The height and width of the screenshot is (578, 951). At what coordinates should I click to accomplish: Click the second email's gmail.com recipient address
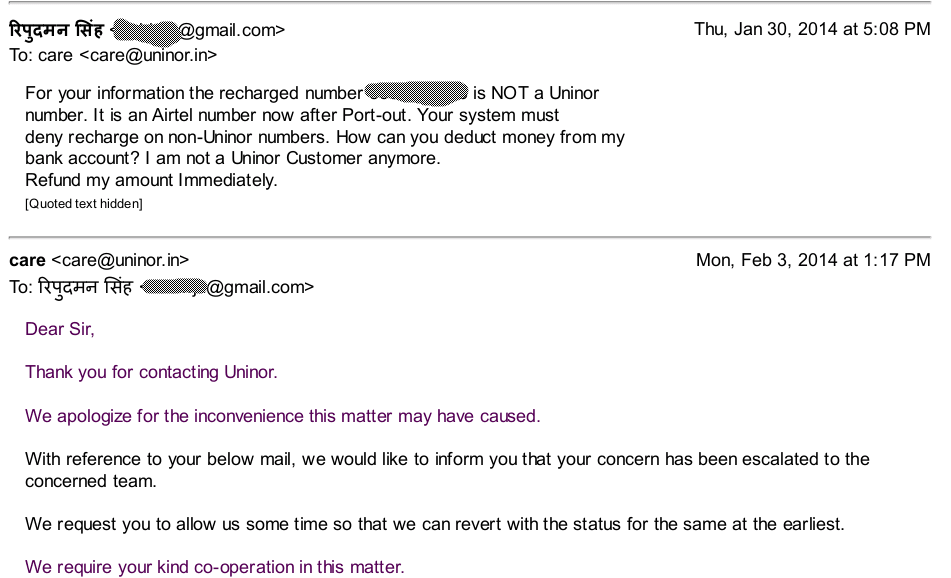coord(227,287)
